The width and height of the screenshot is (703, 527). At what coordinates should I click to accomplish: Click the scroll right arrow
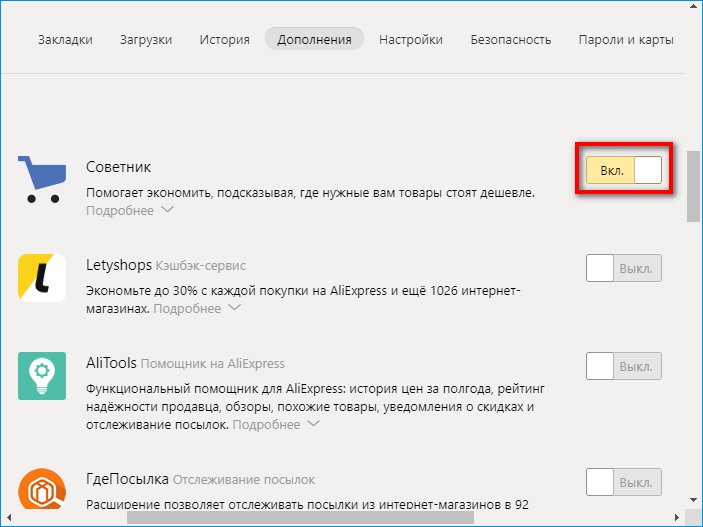click(x=678, y=518)
